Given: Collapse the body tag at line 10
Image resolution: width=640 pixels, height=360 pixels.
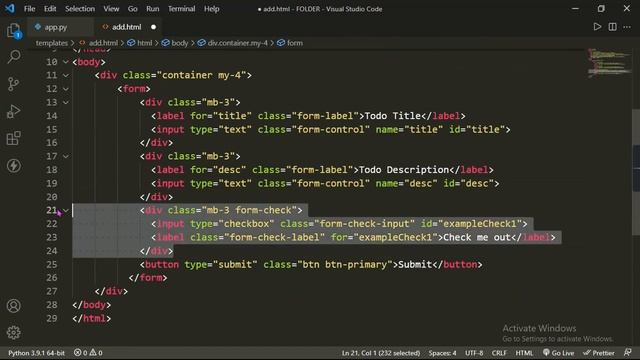Looking at the screenshot, I should tap(65, 62).
